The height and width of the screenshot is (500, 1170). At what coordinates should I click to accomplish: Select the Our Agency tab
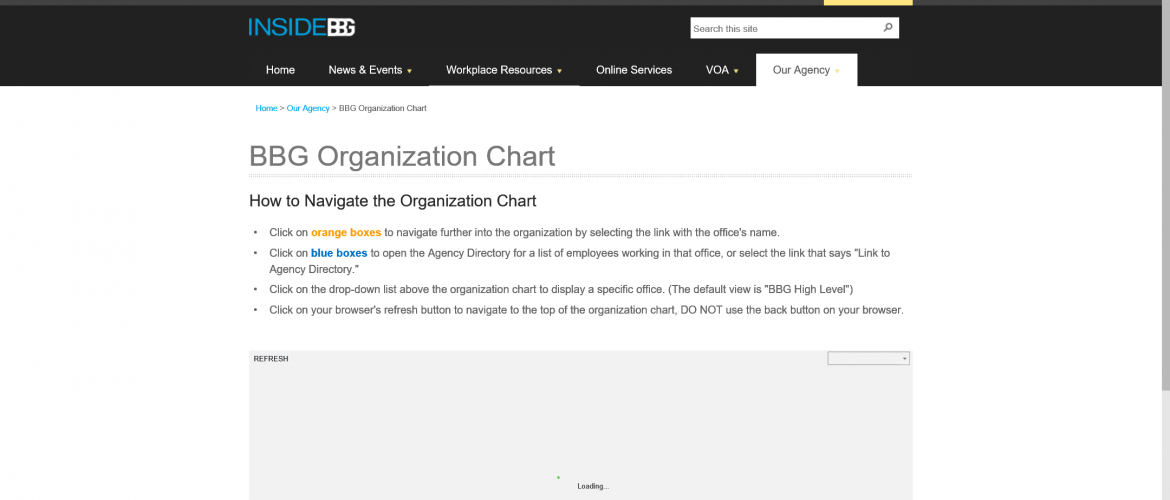click(807, 70)
